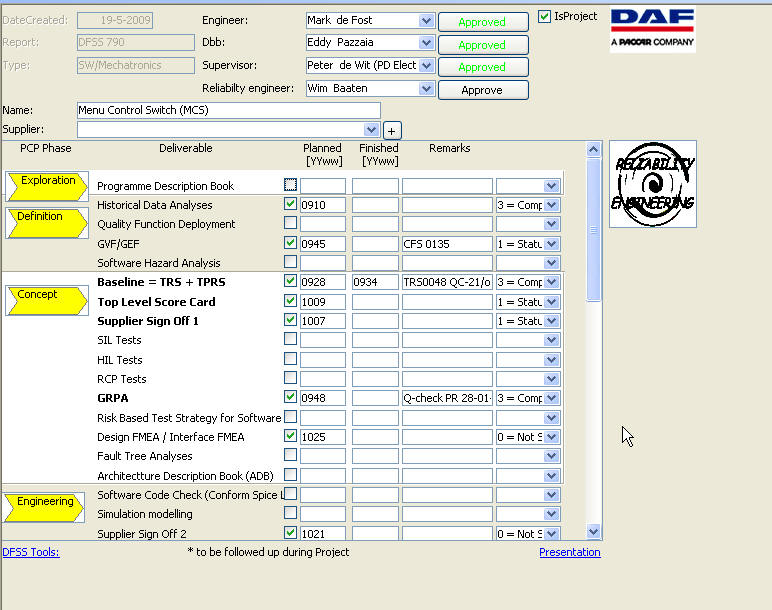Click Finished field 0934 for Baseline

(x=375, y=282)
